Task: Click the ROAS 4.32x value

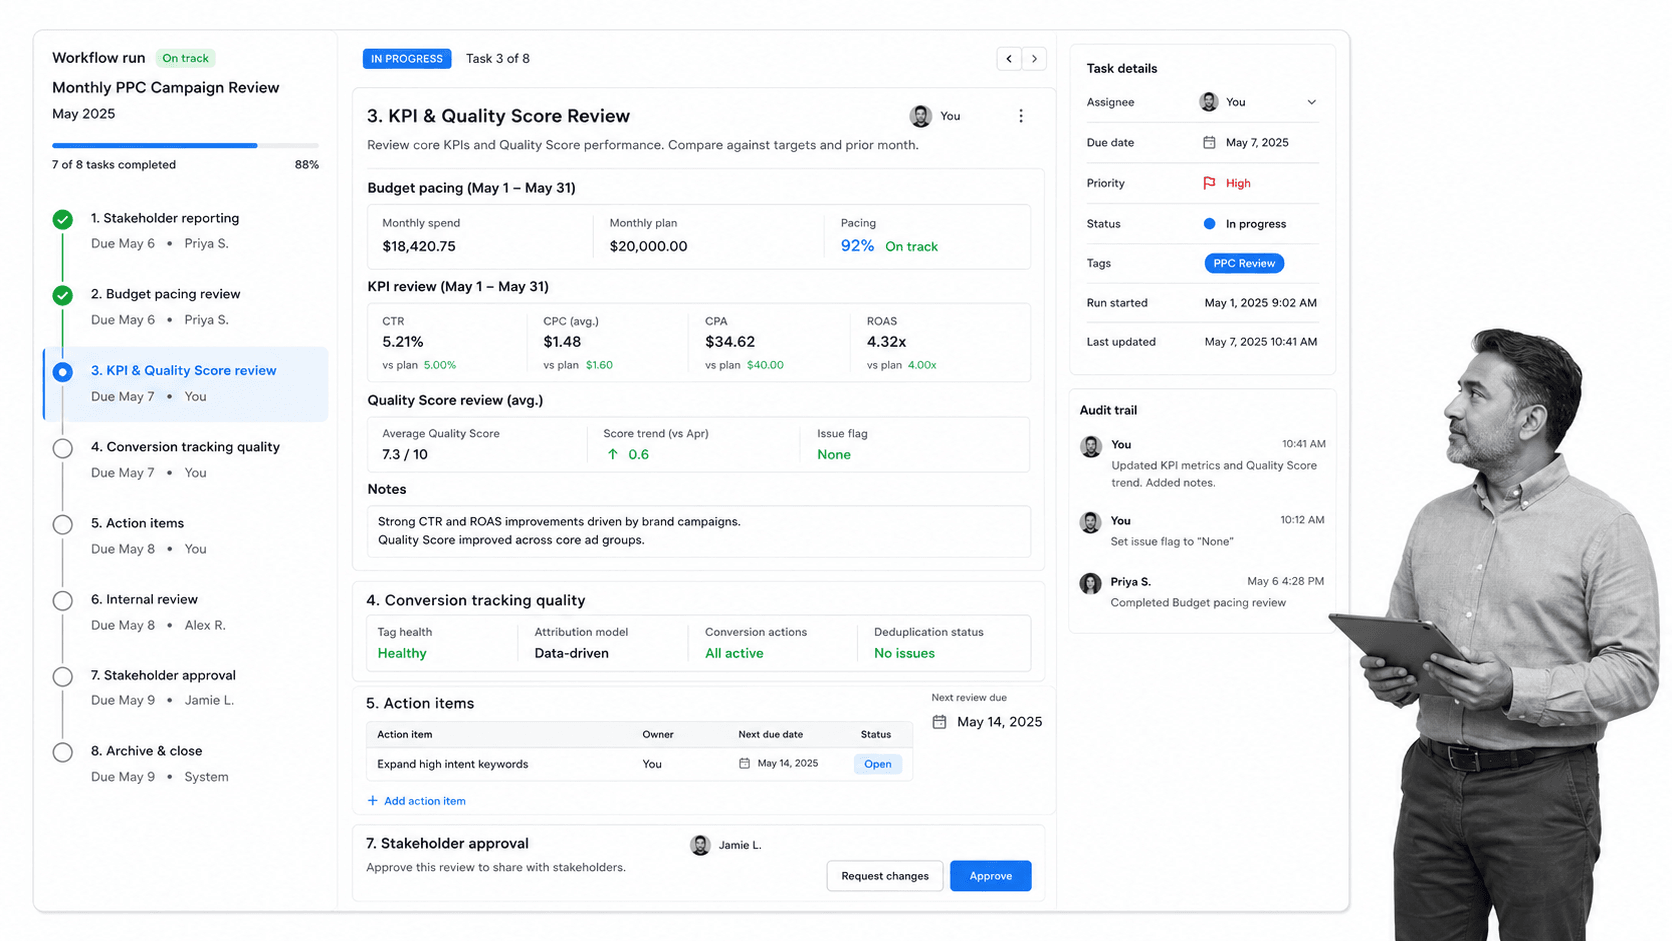Action: pos(886,342)
